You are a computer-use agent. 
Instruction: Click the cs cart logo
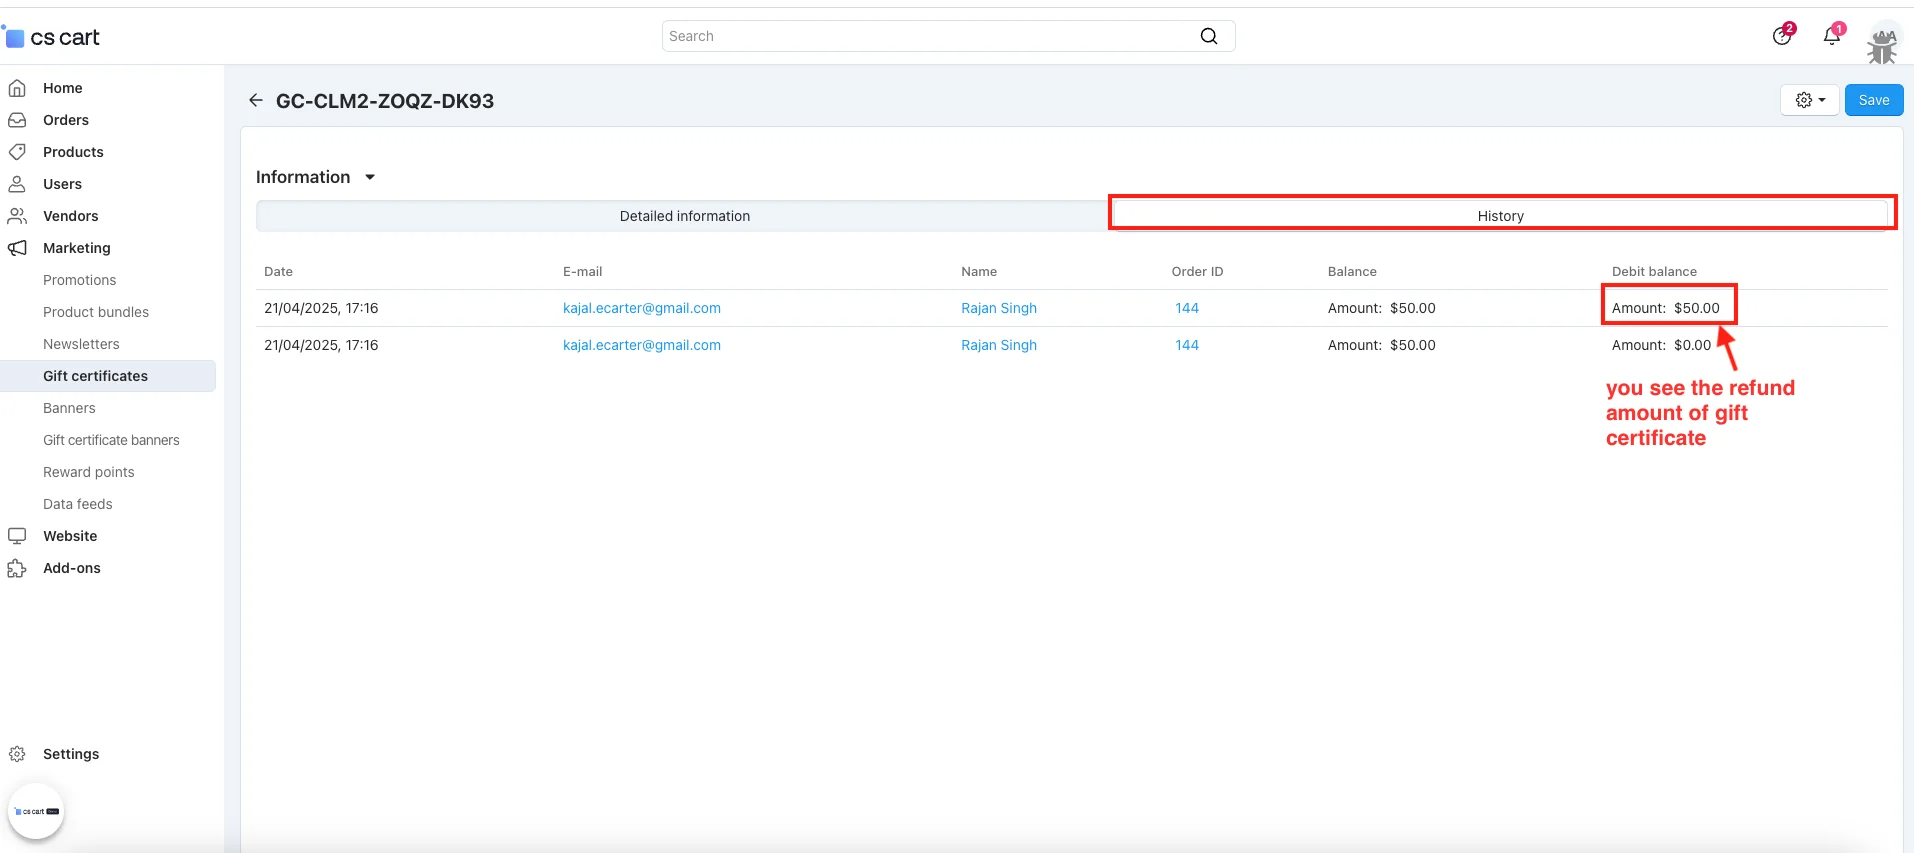(54, 38)
